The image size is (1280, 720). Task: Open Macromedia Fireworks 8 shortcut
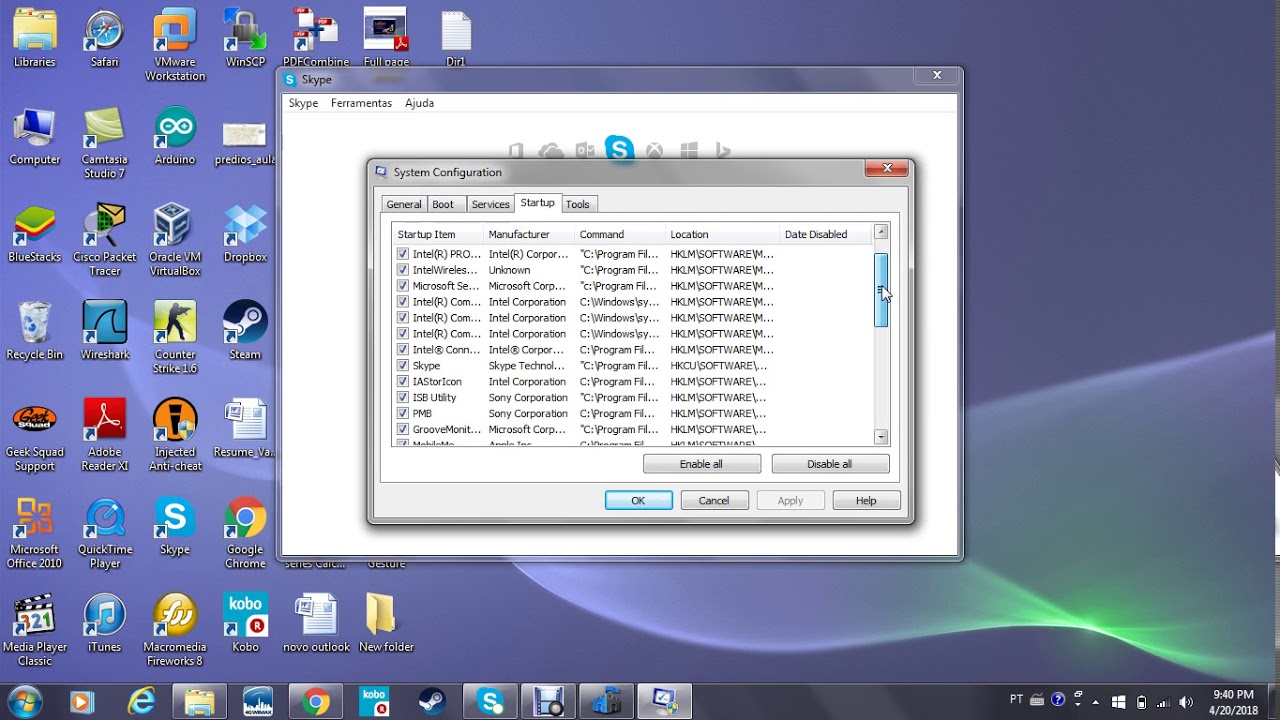pos(175,631)
